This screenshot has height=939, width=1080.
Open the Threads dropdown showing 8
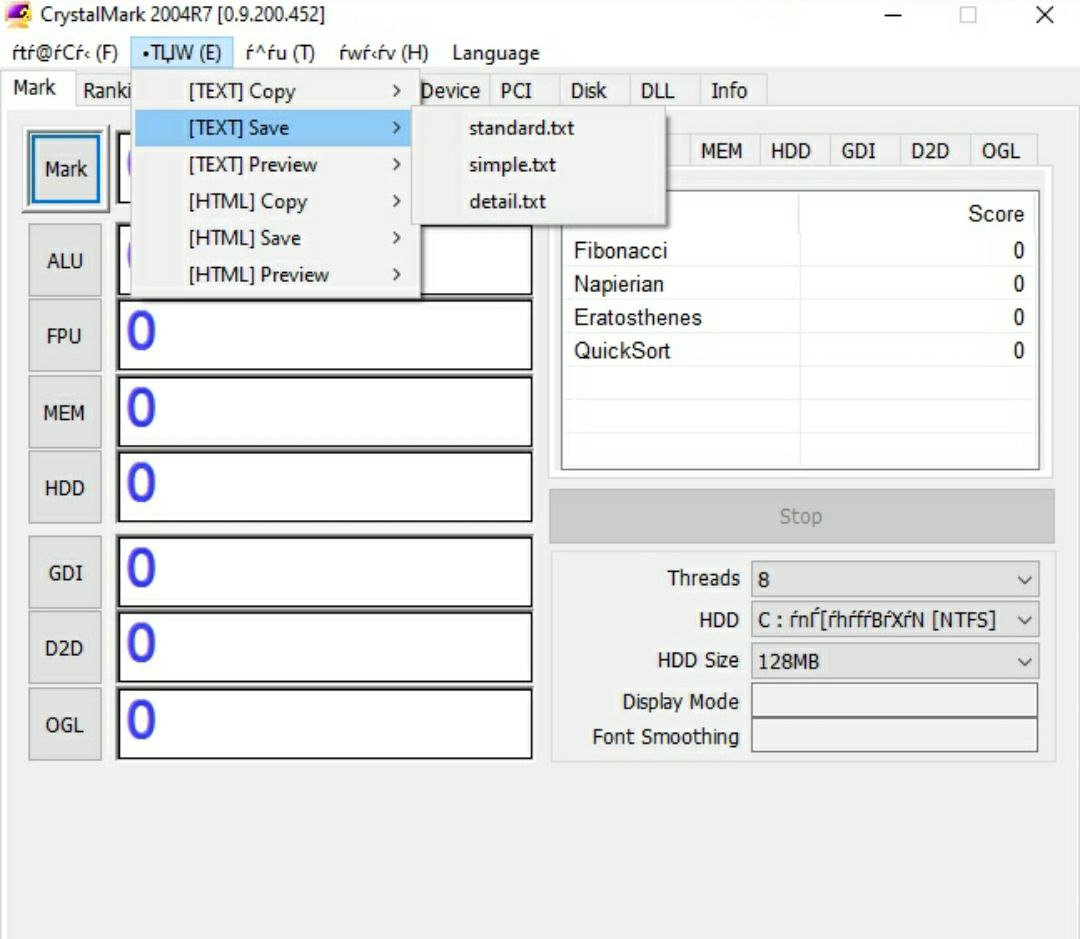895,579
